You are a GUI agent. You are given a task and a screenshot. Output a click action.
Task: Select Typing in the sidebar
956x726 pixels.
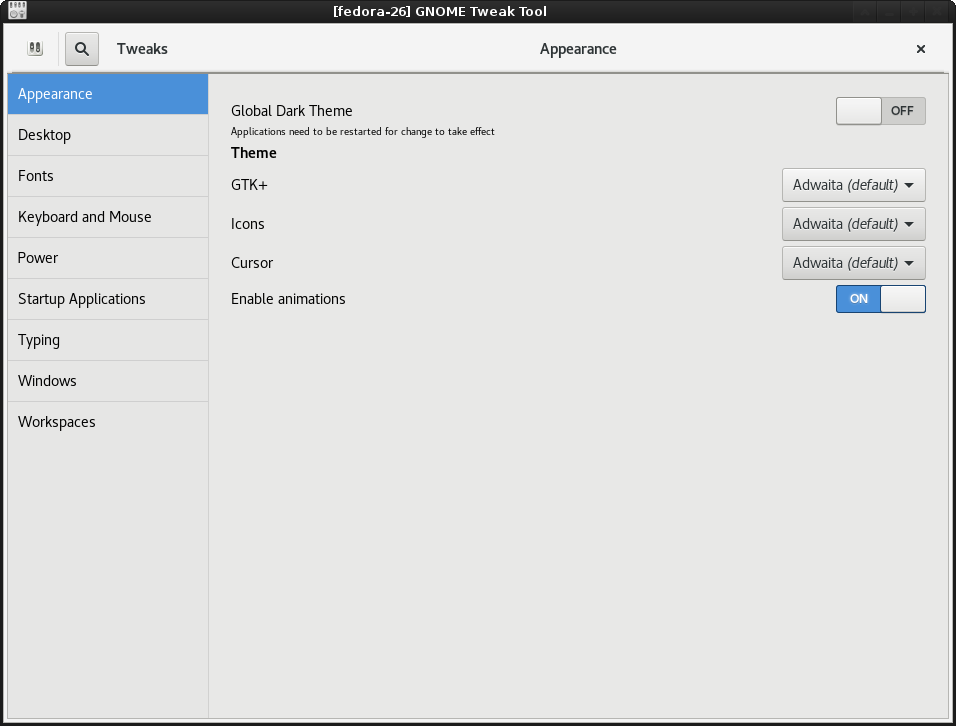pos(108,340)
